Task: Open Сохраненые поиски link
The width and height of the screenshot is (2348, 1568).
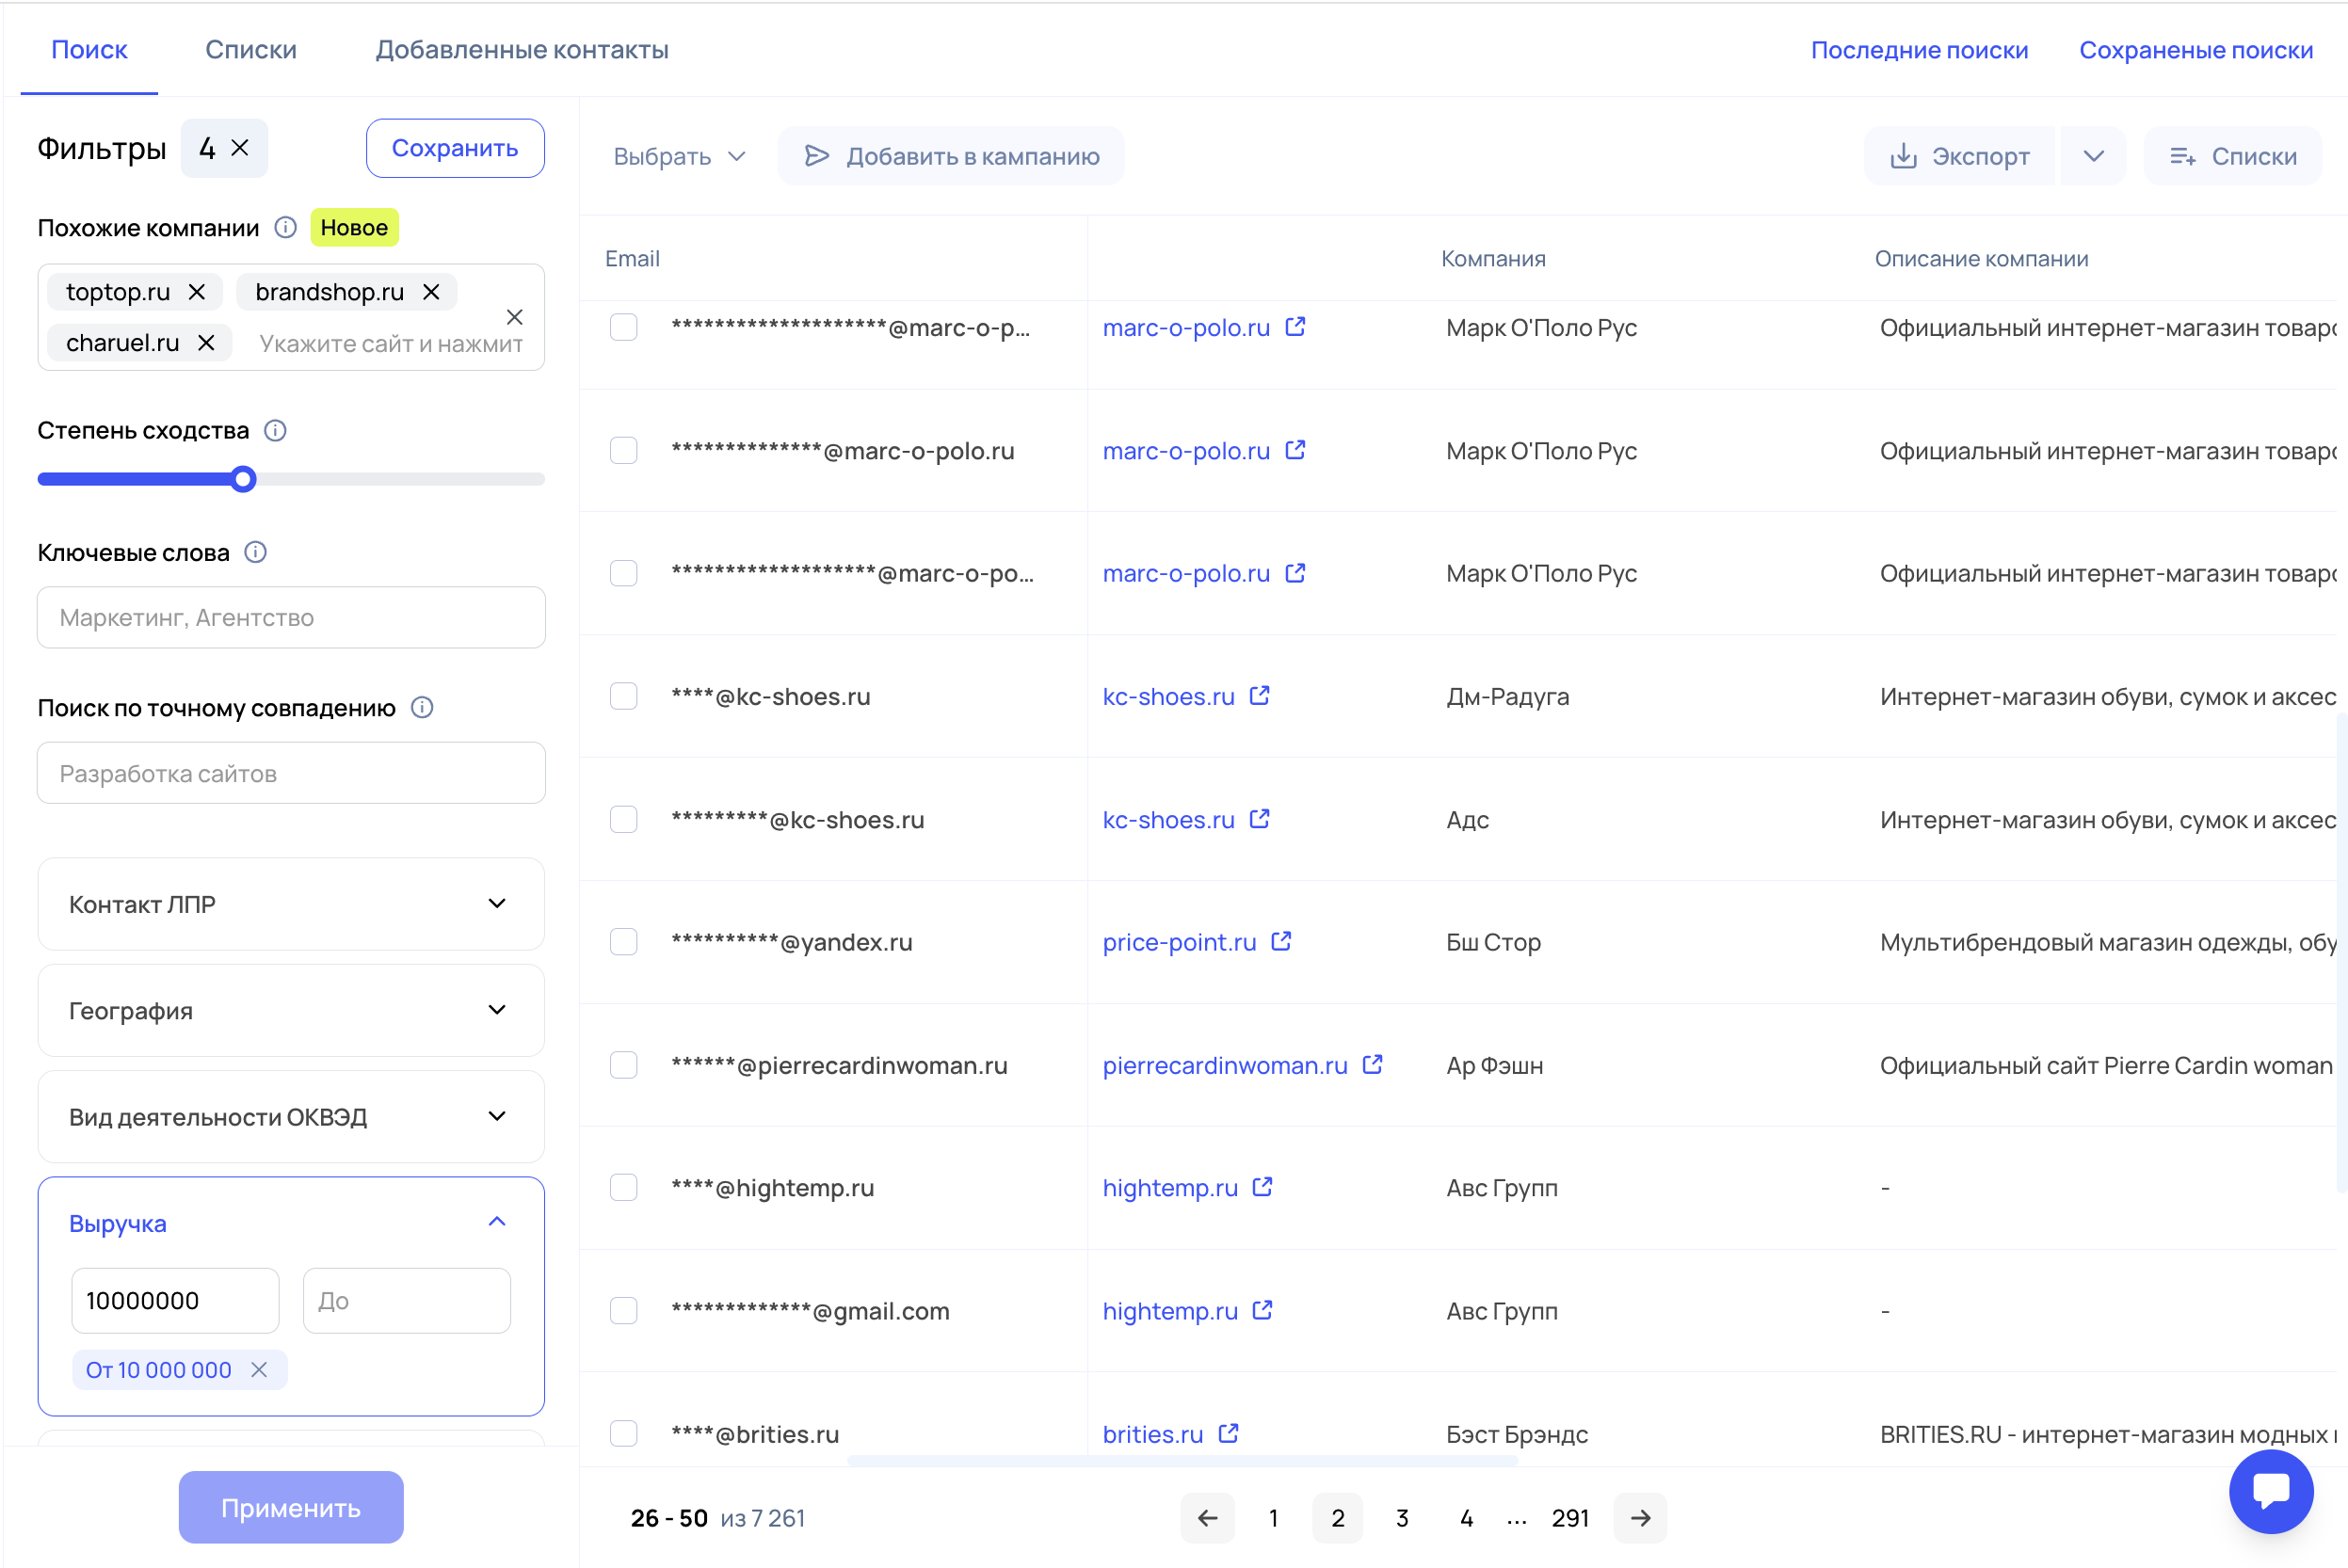Action: pos(2196,50)
